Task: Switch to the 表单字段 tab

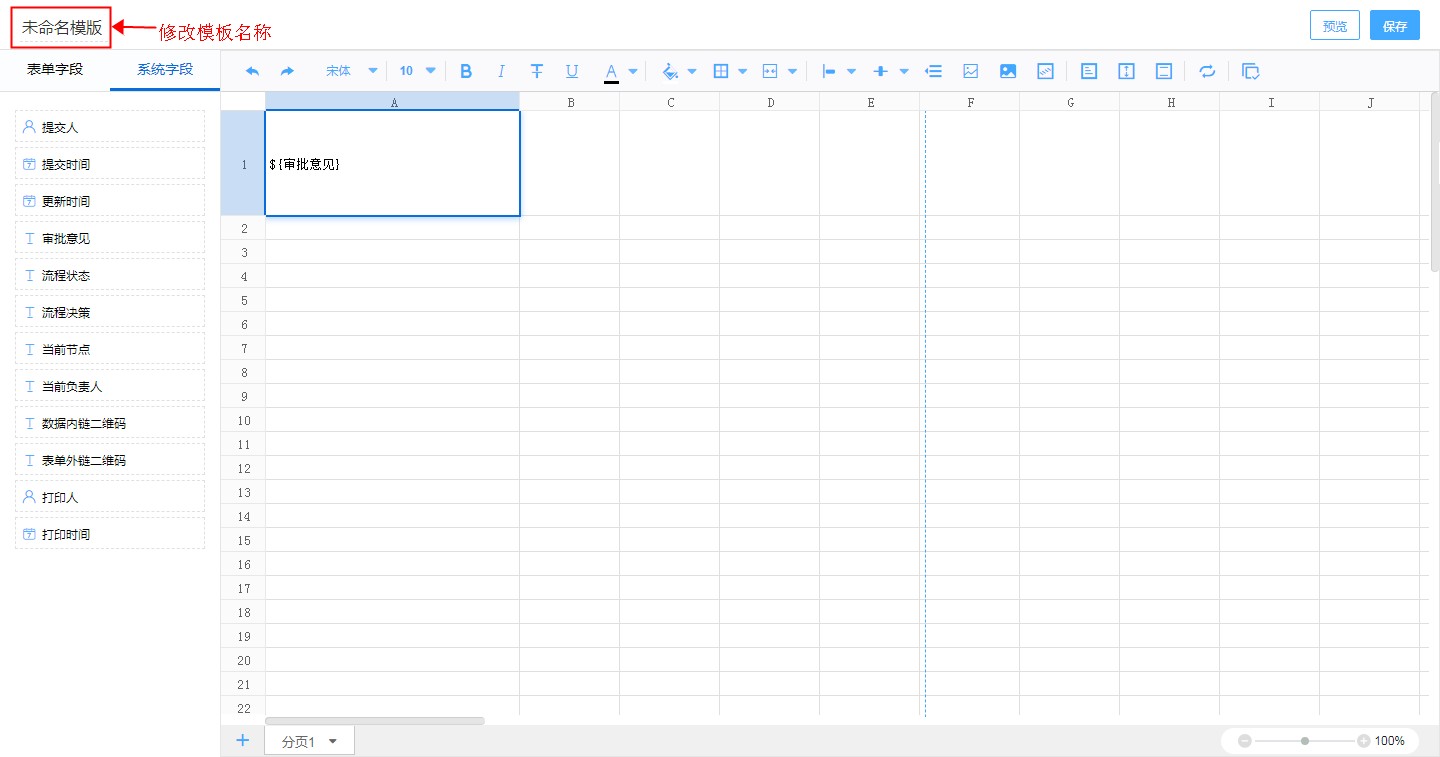Action: point(55,69)
